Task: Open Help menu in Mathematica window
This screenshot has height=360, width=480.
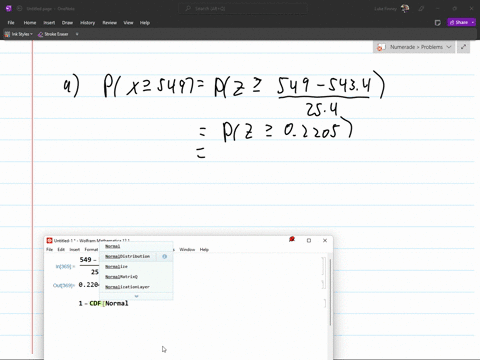Action: click(204, 249)
